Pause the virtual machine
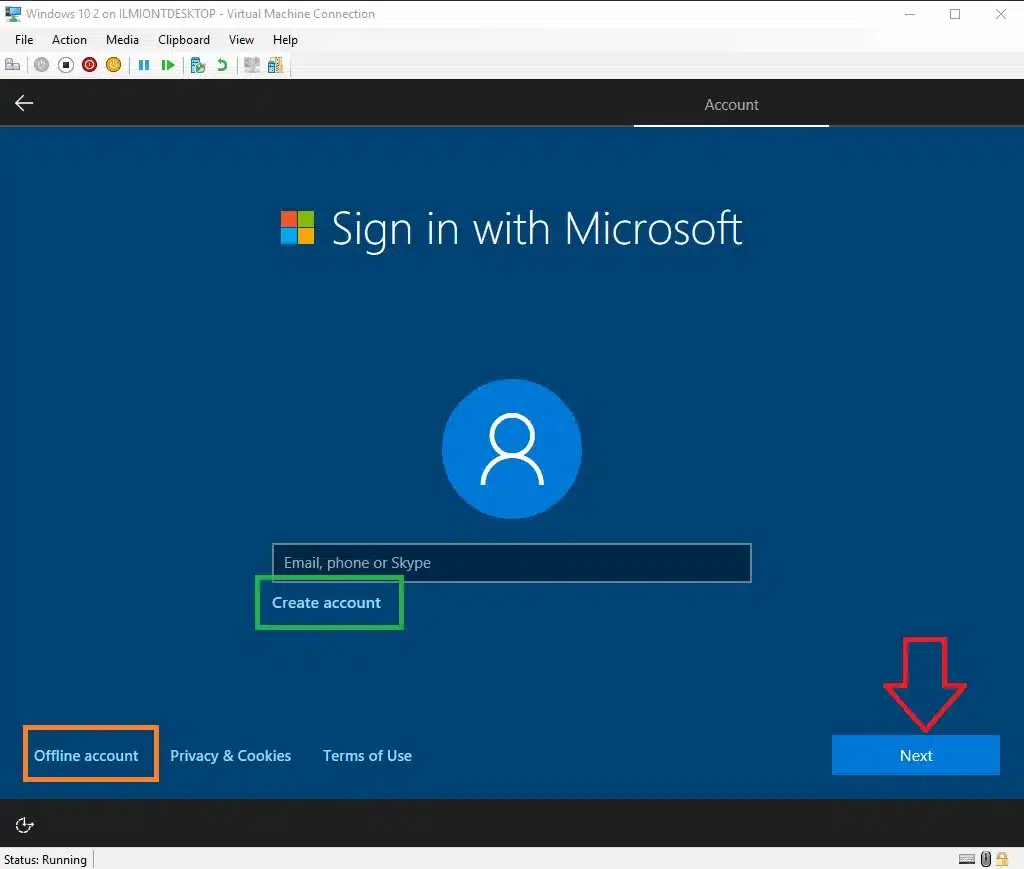 click(144, 65)
